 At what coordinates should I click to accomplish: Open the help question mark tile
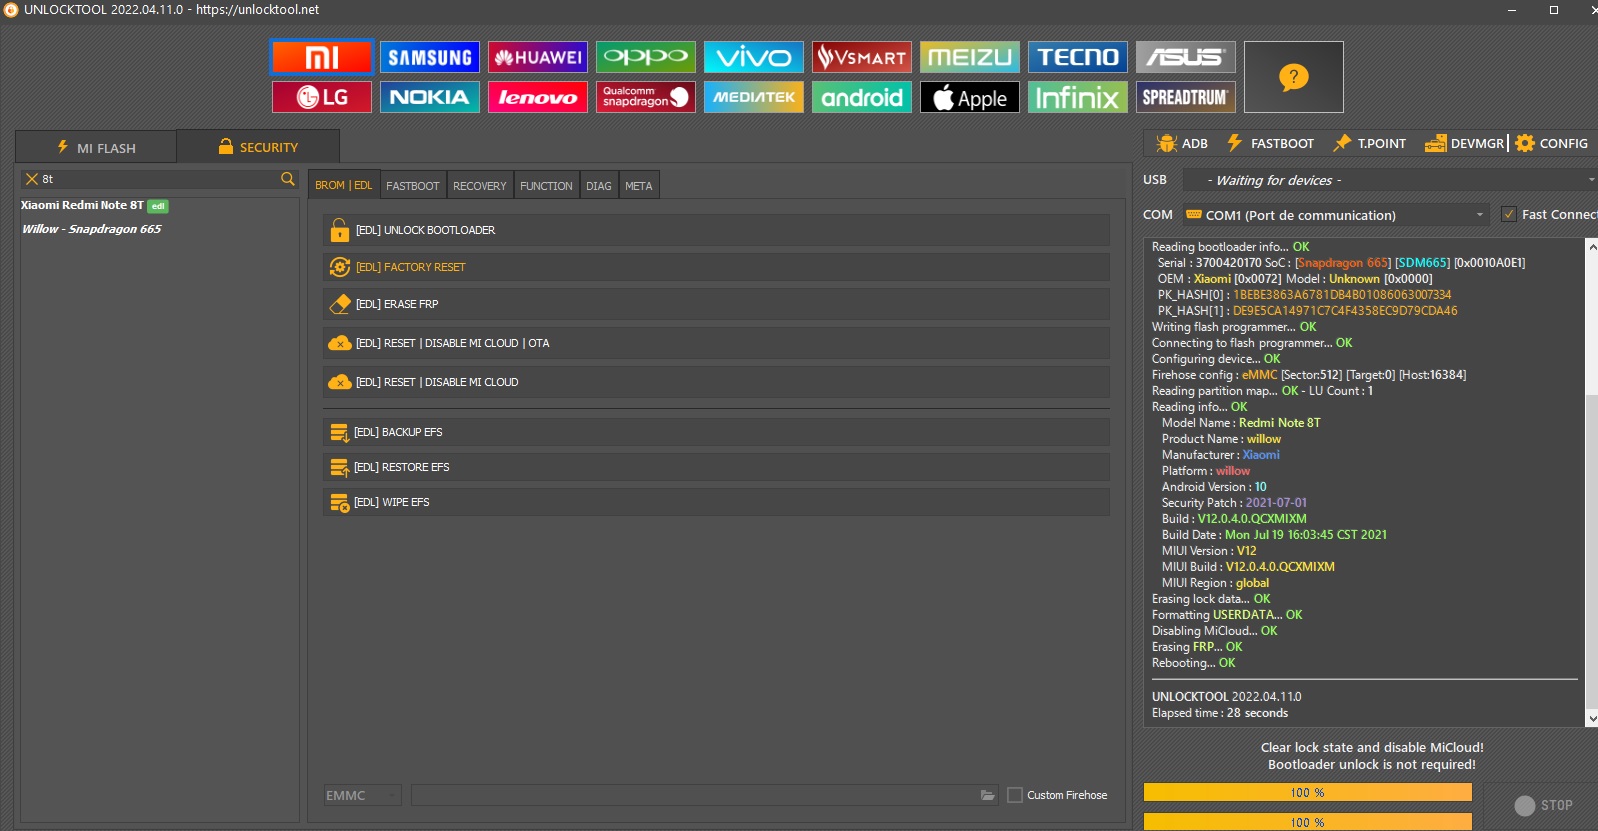[1293, 77]
